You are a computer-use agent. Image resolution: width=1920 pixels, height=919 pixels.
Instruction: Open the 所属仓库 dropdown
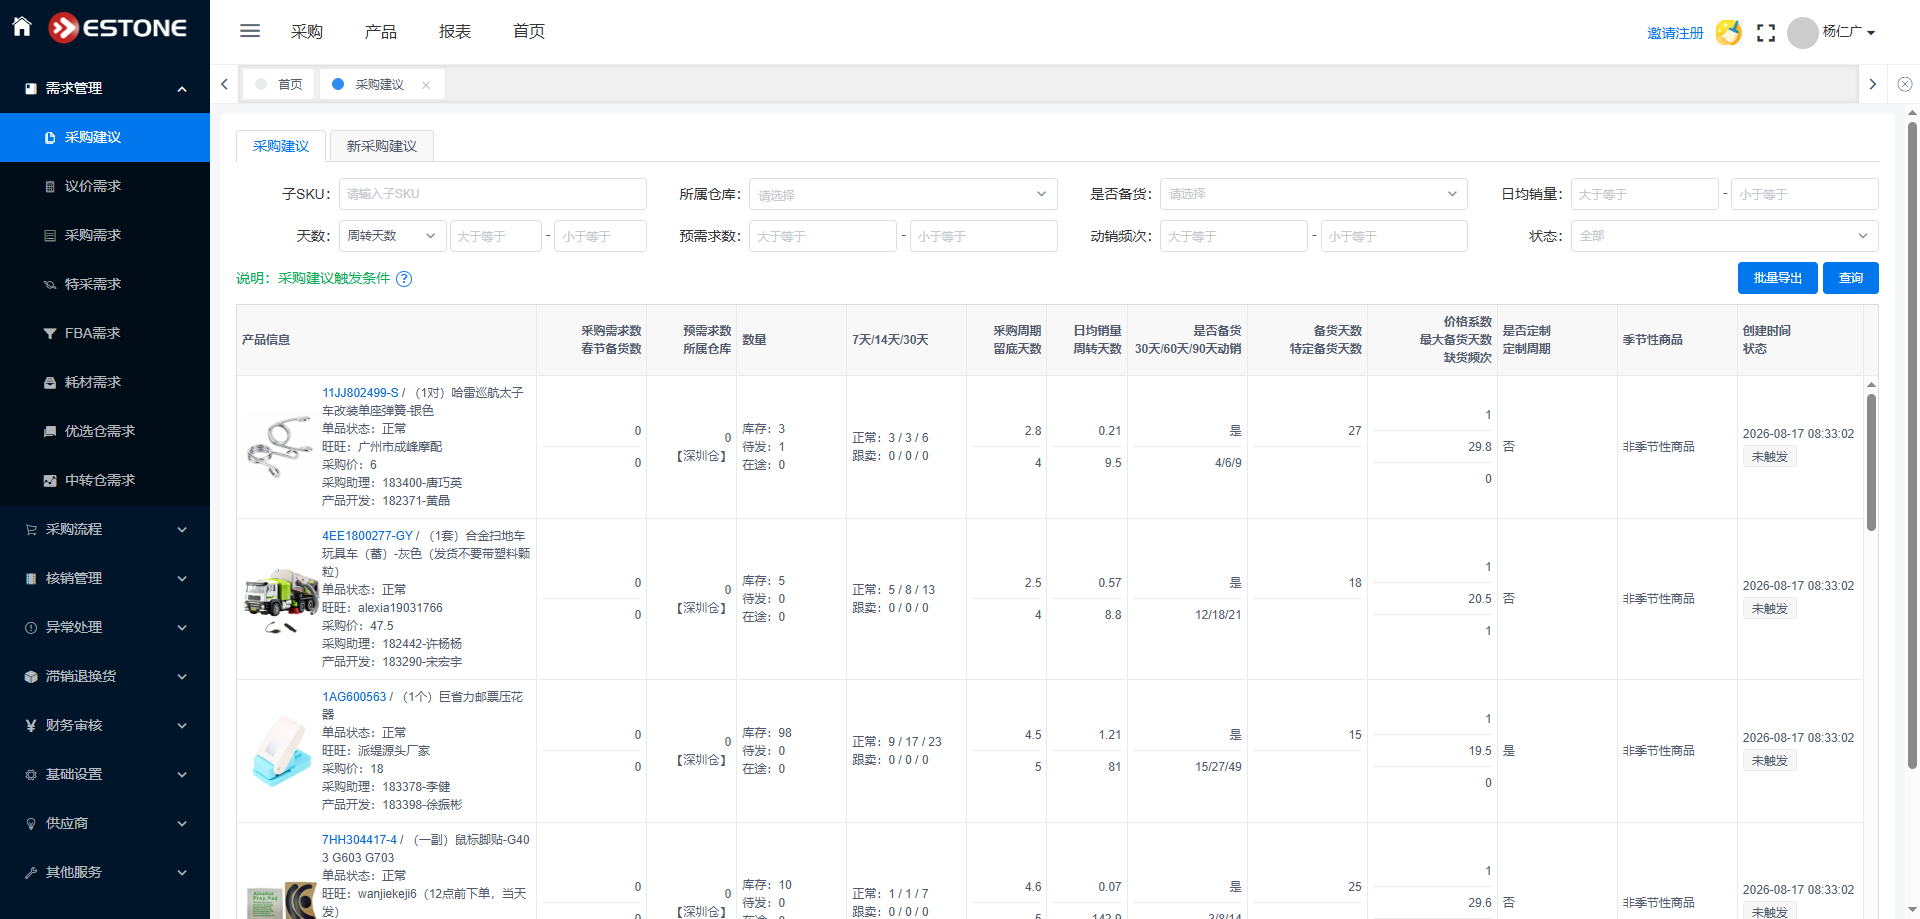pyautogui.click(x=904, y=194)
